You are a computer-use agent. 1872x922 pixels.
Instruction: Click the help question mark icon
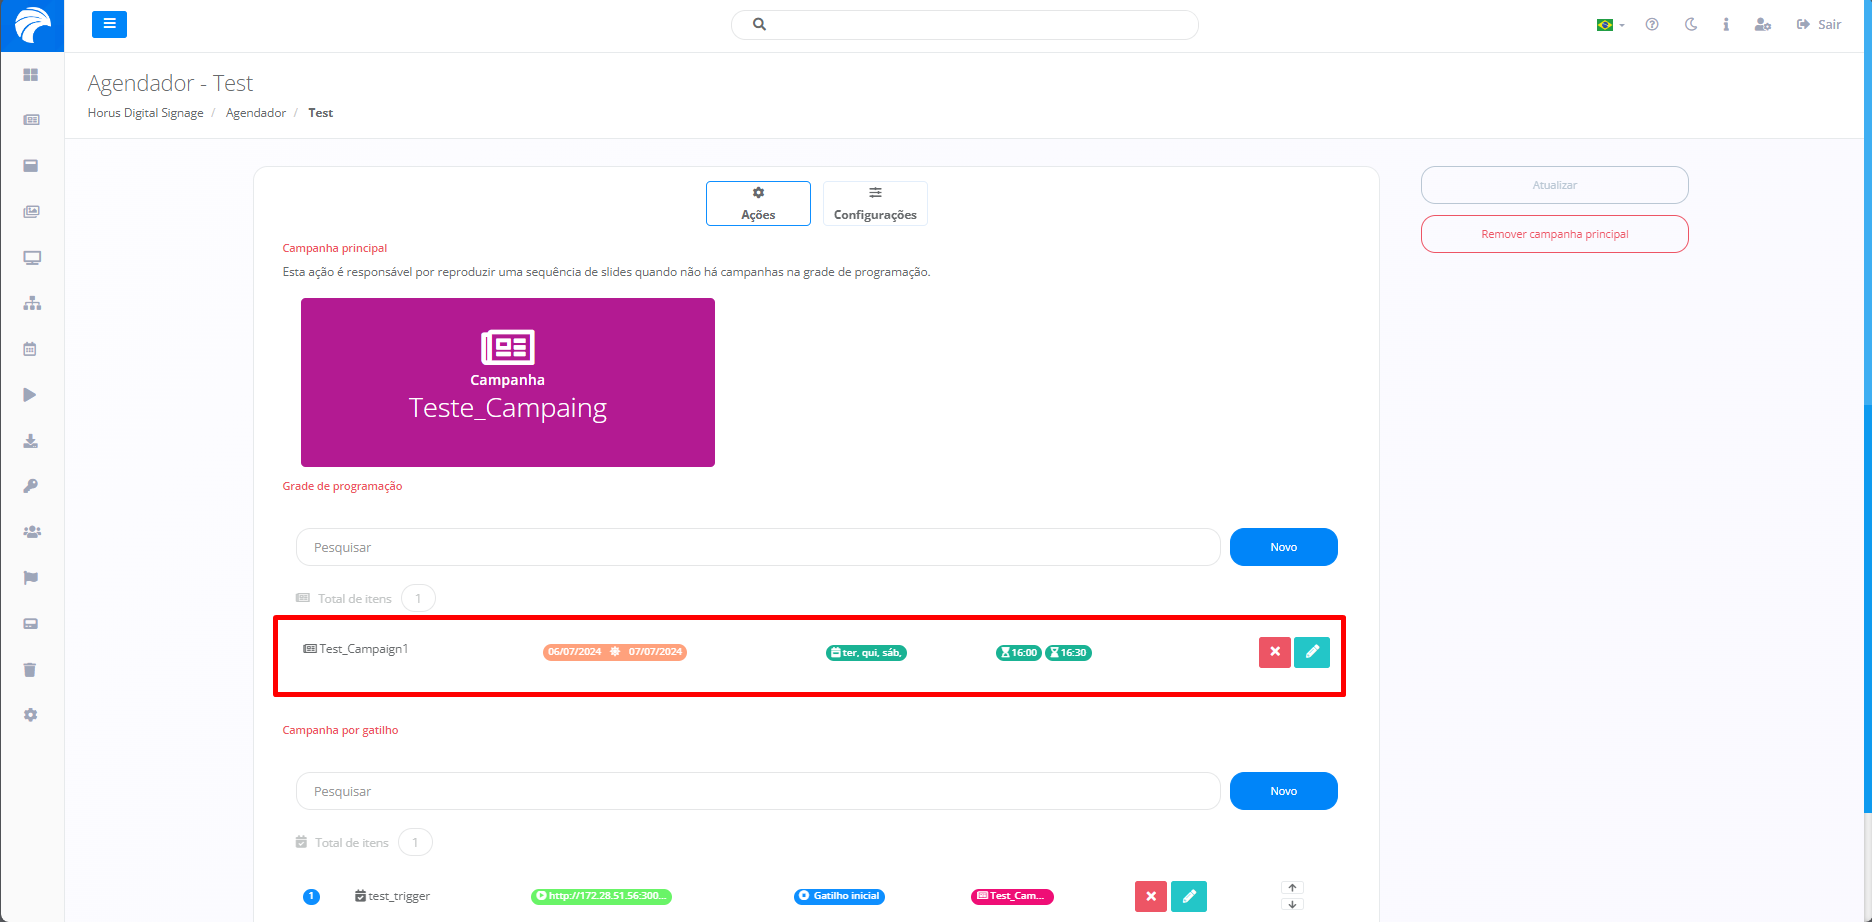(1652, 25)
